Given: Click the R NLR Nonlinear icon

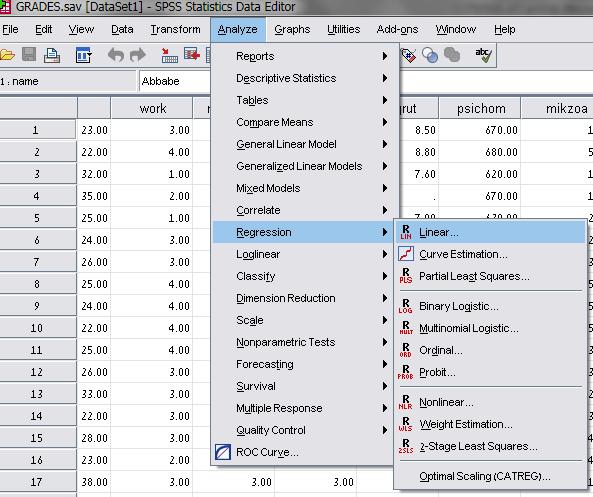Looking at the screenshot, I should click(x=405, y=402).
